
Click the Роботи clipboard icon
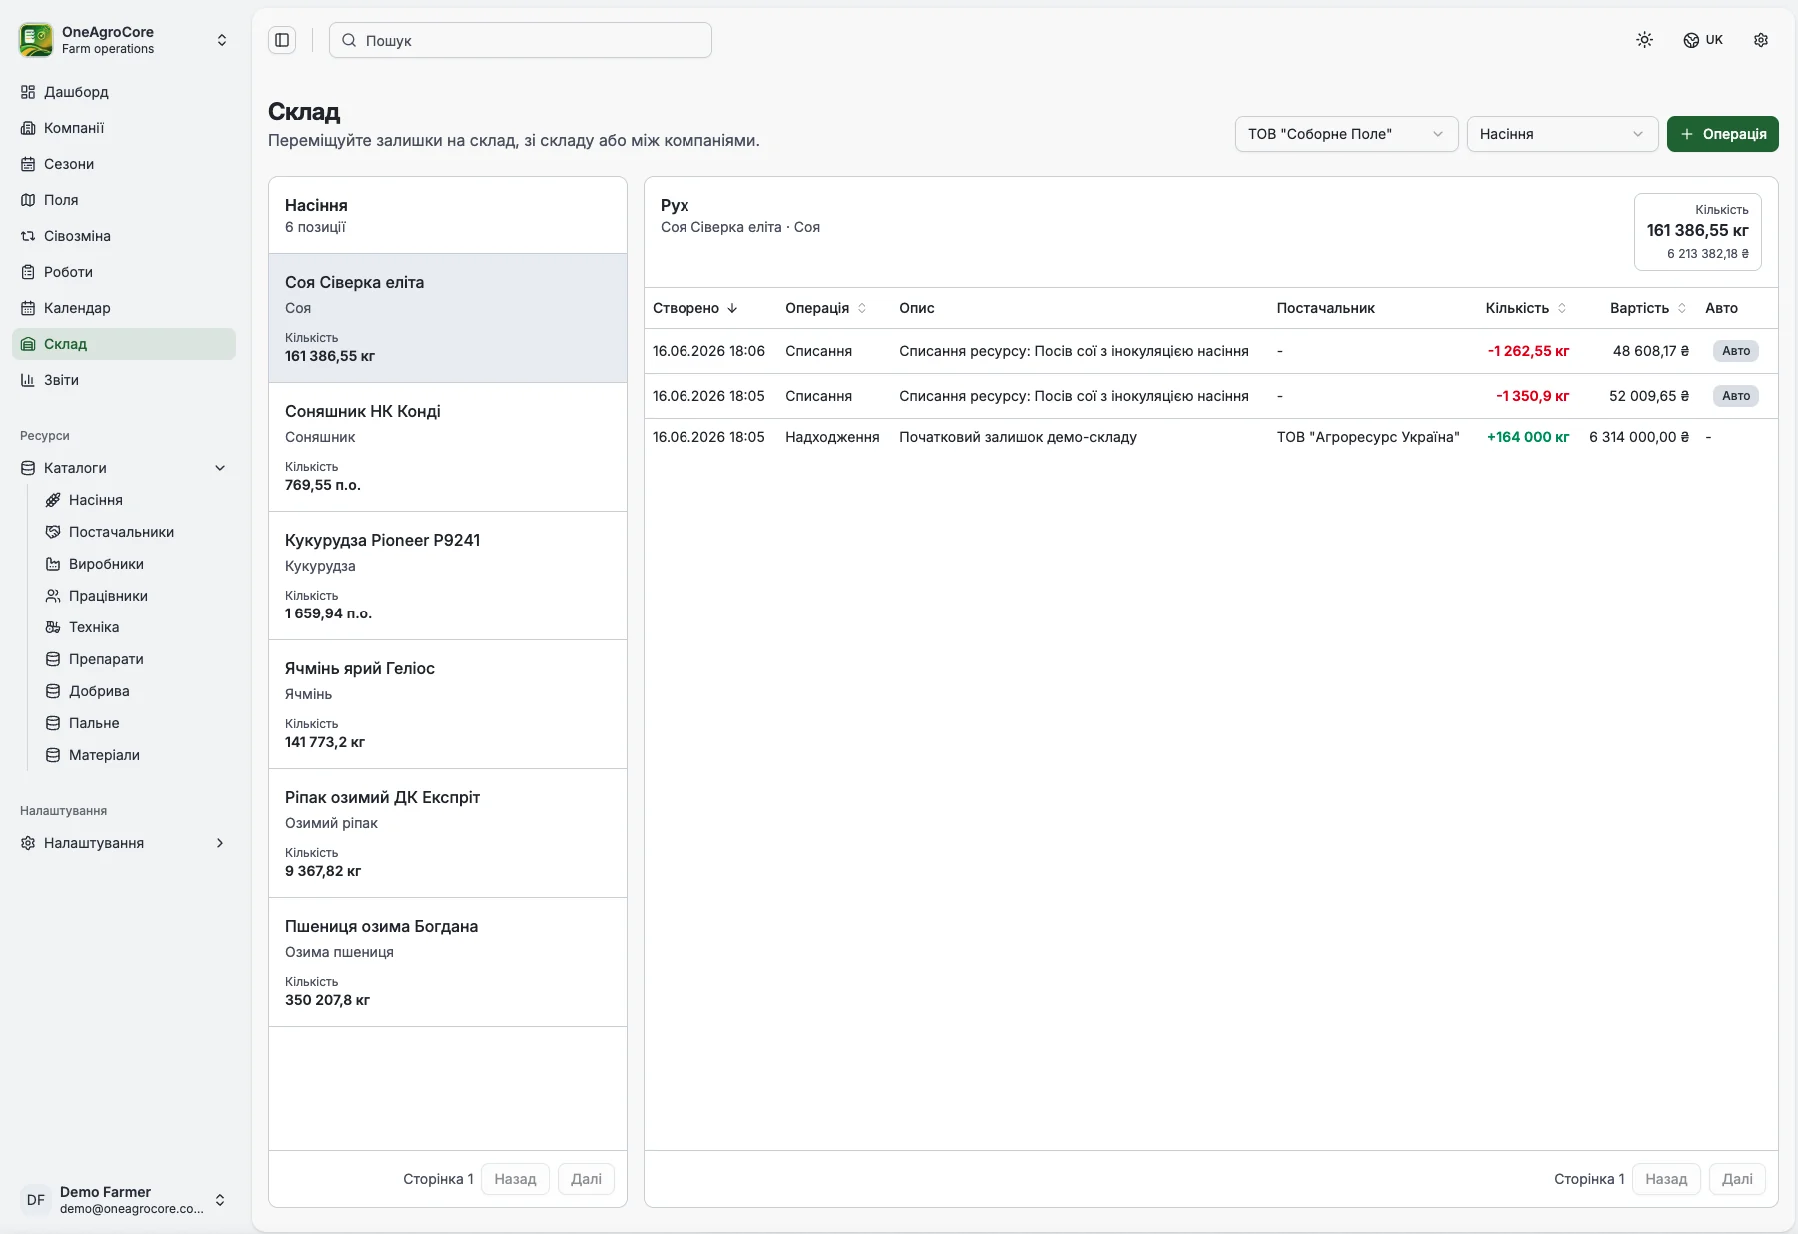point(28,272)
